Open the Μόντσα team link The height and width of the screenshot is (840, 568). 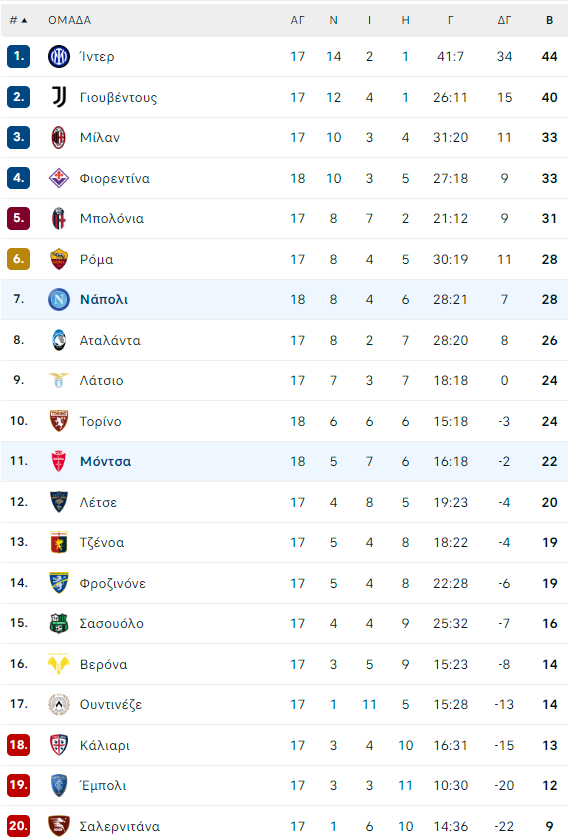[105, 461]
